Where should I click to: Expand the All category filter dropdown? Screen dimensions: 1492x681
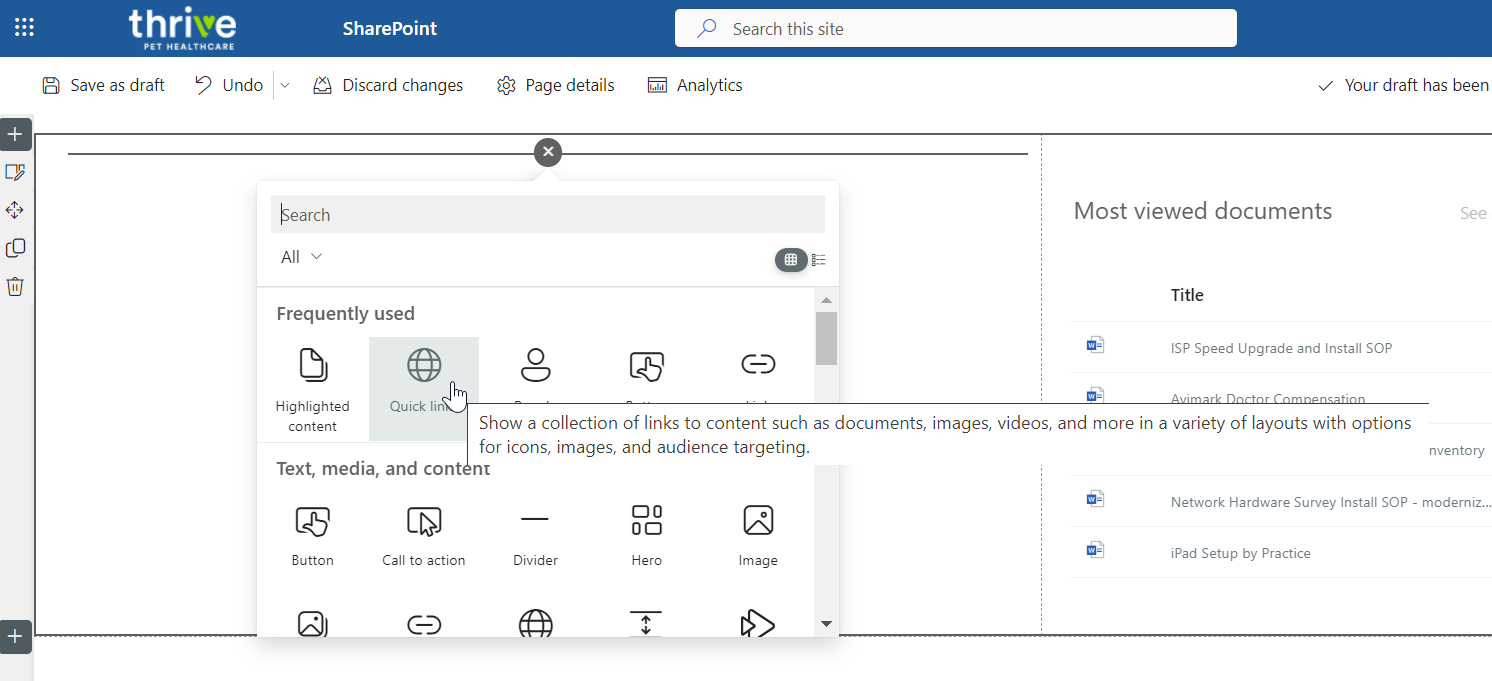pyautogui.click(x=302, y=257)
